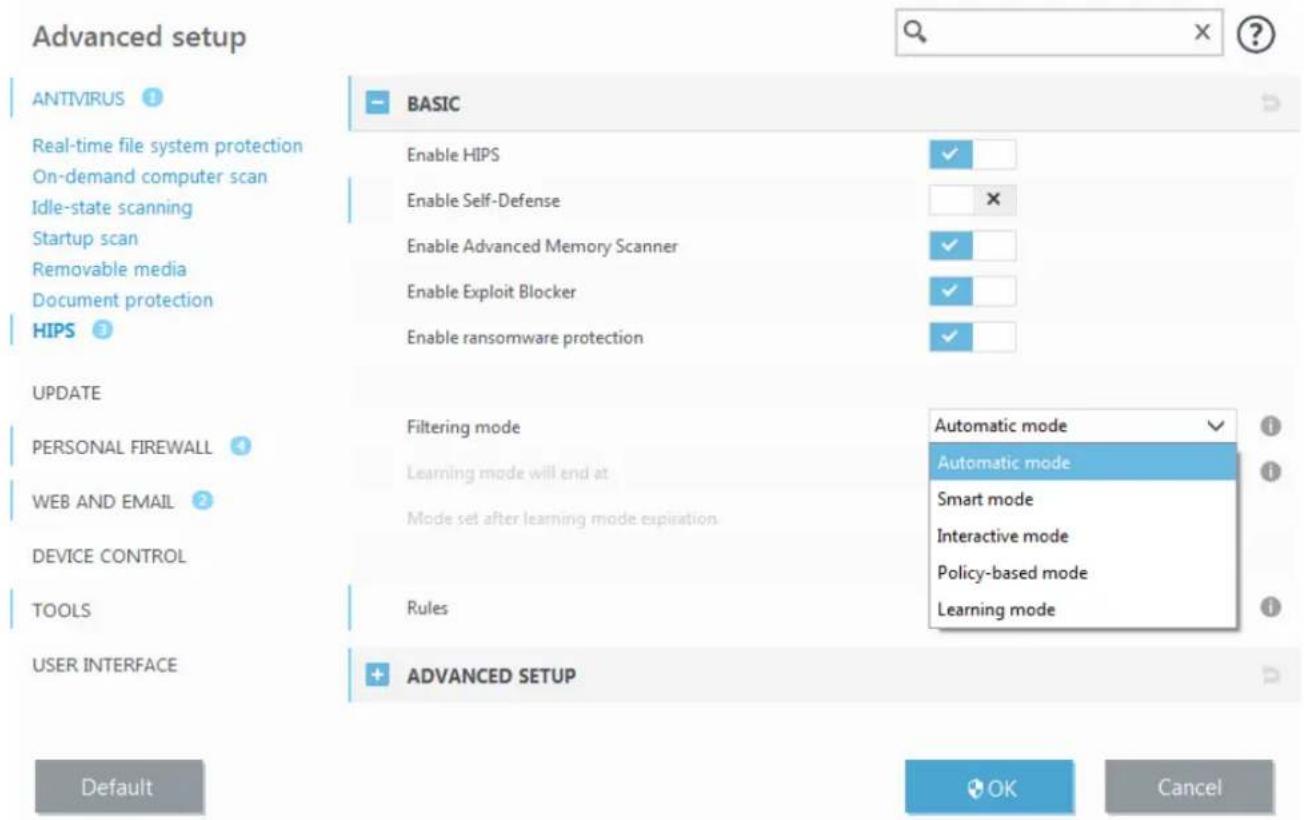This screenshot has width=1304, height=820.
Task: Click the search magnifier icon
Action: point(913,34)
